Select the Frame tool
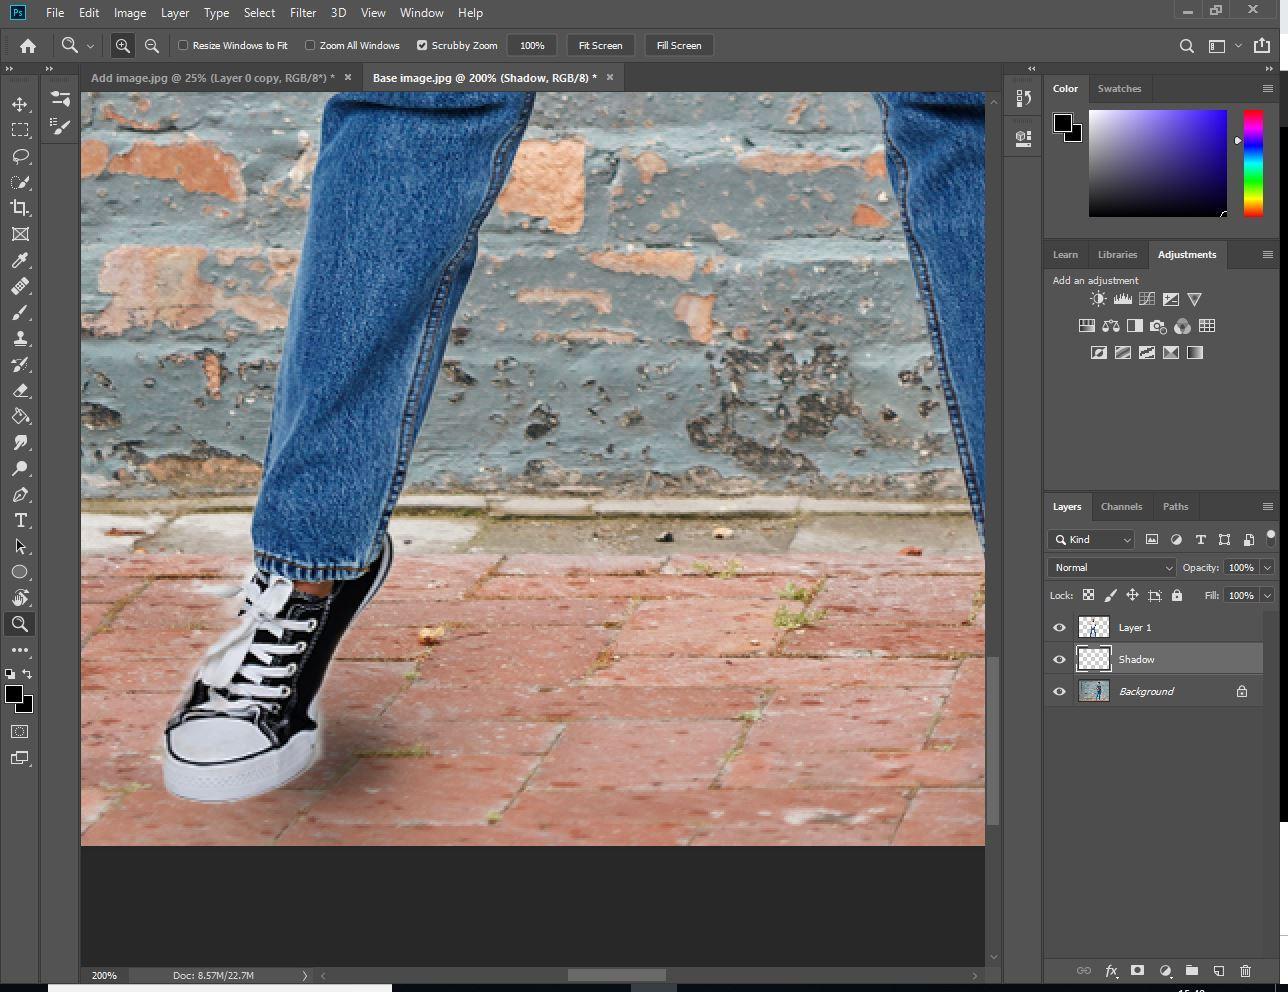The width and height of the screenshot is (1288, 992). [20, 234]
